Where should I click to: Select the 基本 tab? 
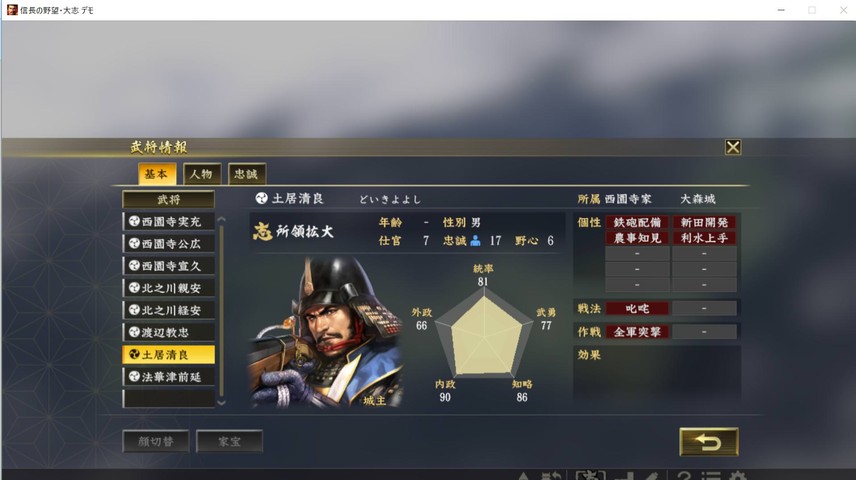157,174
